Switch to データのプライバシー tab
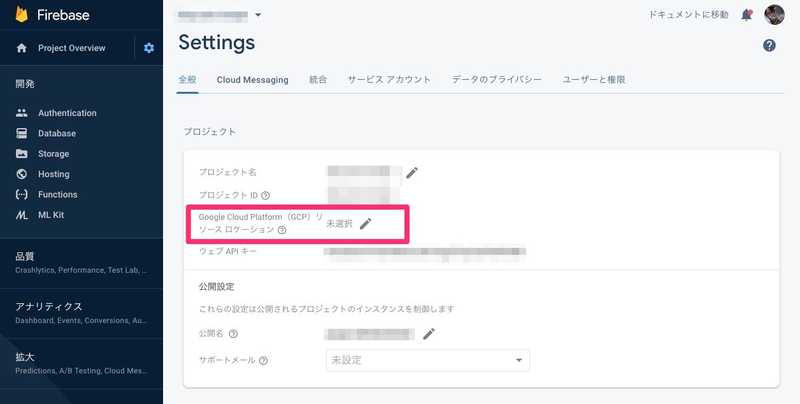Screen dimensions: 800x404 pyautogui.click(x=497, y=80)
